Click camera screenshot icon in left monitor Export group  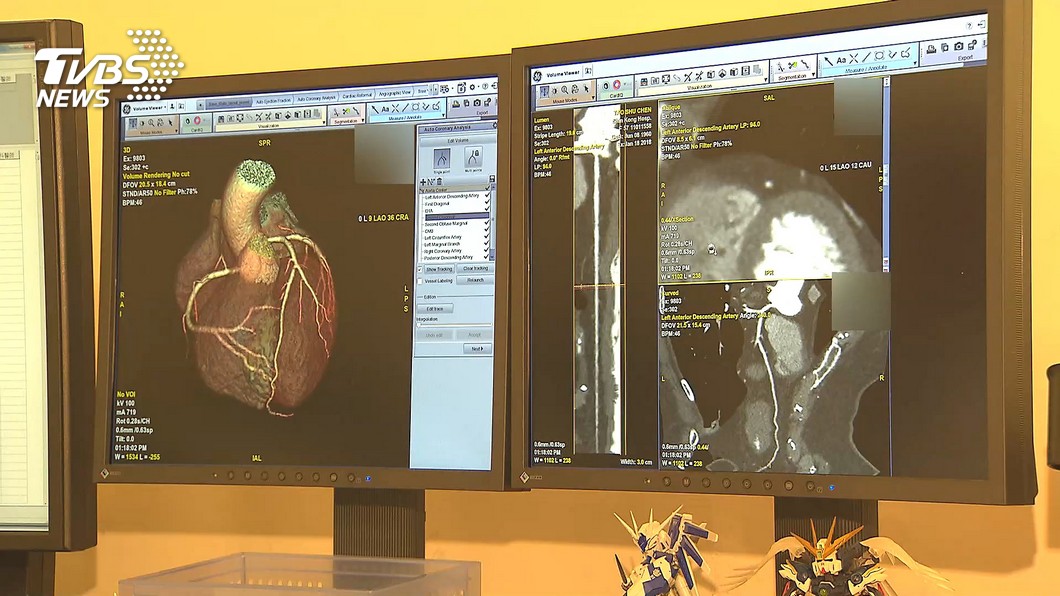[477, 103]
